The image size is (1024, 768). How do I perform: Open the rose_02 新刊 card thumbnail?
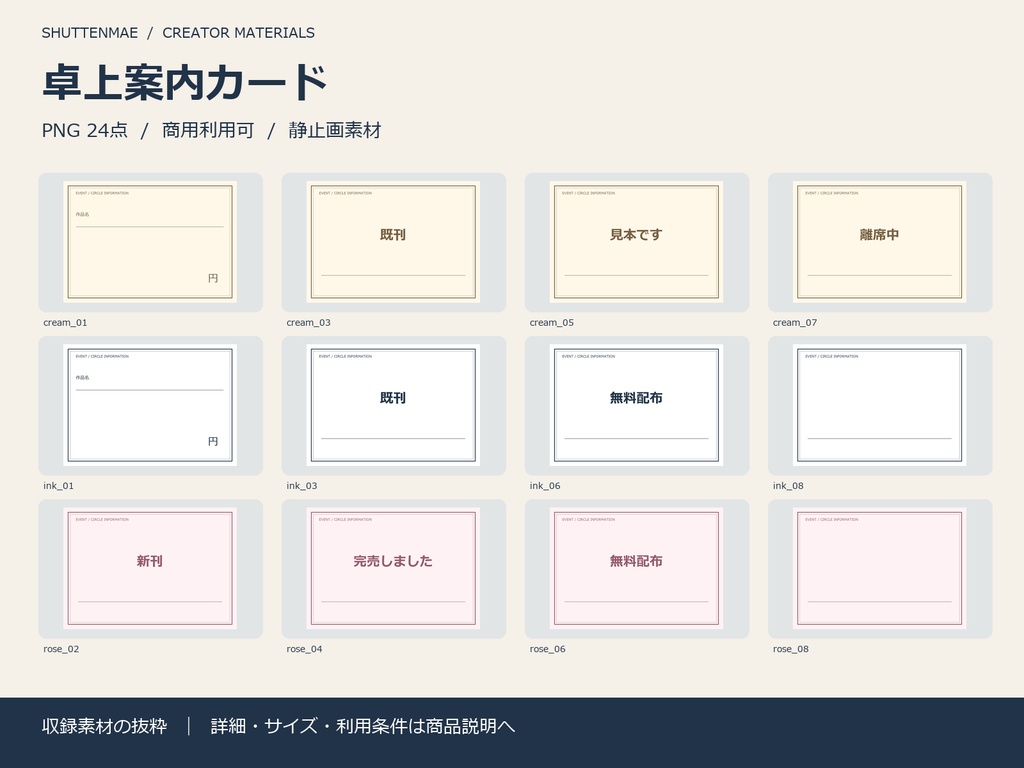(x=150, y=569)
